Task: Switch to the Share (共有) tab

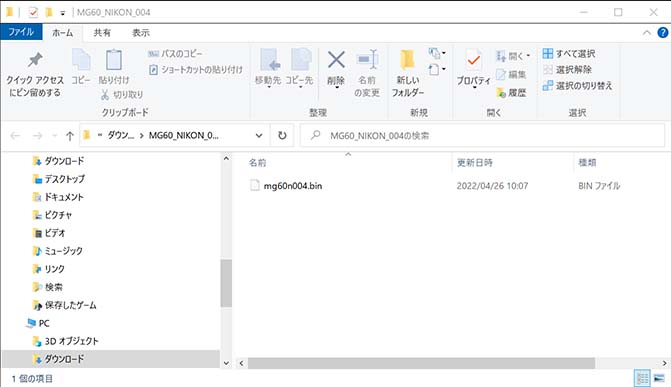Action: pos(102,33)
